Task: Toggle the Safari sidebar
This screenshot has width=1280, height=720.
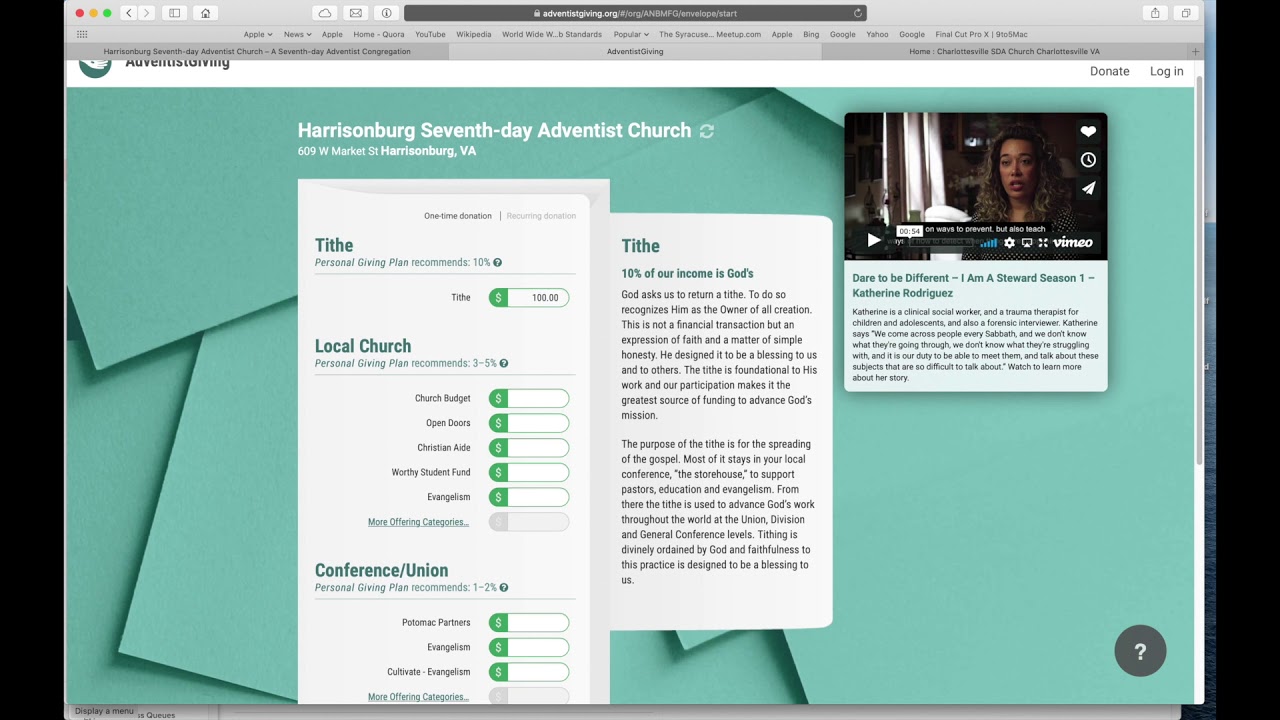Action: point(174,13)
